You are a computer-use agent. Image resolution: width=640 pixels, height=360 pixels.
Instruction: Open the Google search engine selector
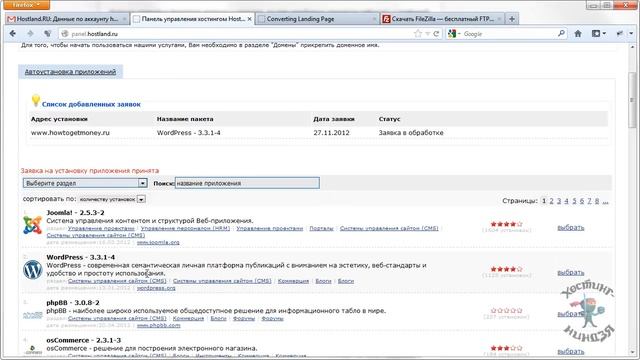point(454,34)
